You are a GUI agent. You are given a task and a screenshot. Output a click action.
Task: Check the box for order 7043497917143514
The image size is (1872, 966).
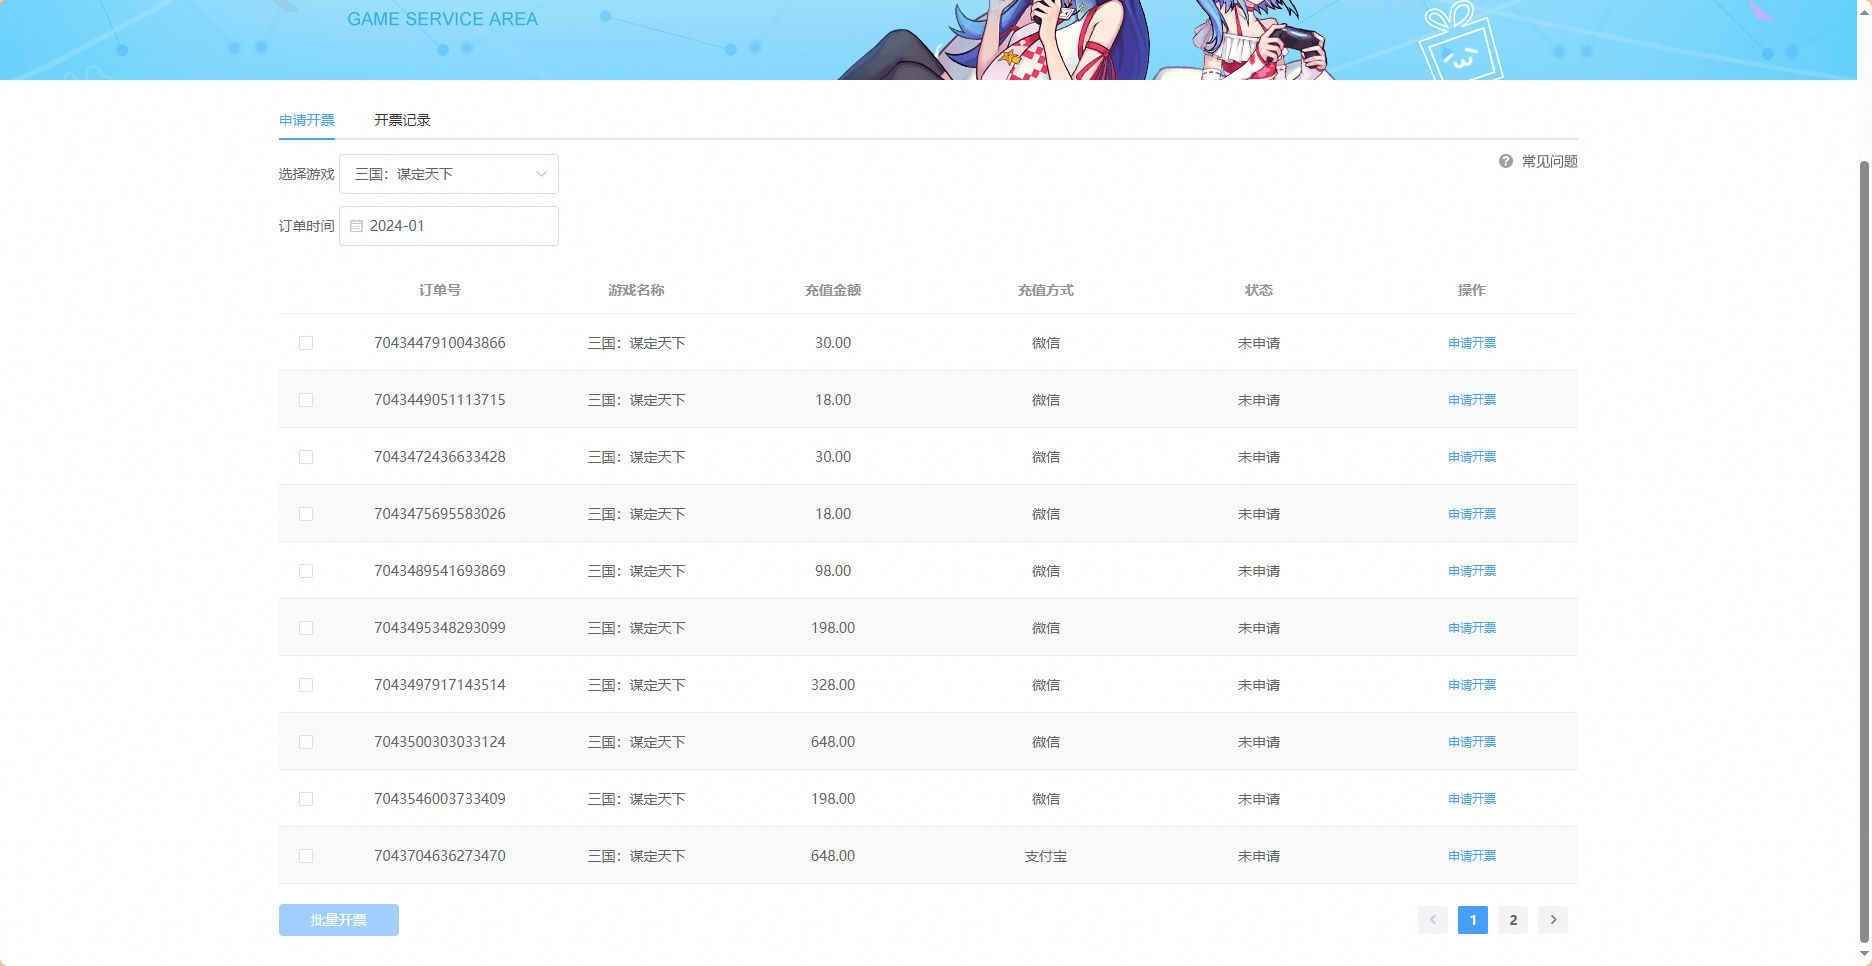click(x=306, y=685)
